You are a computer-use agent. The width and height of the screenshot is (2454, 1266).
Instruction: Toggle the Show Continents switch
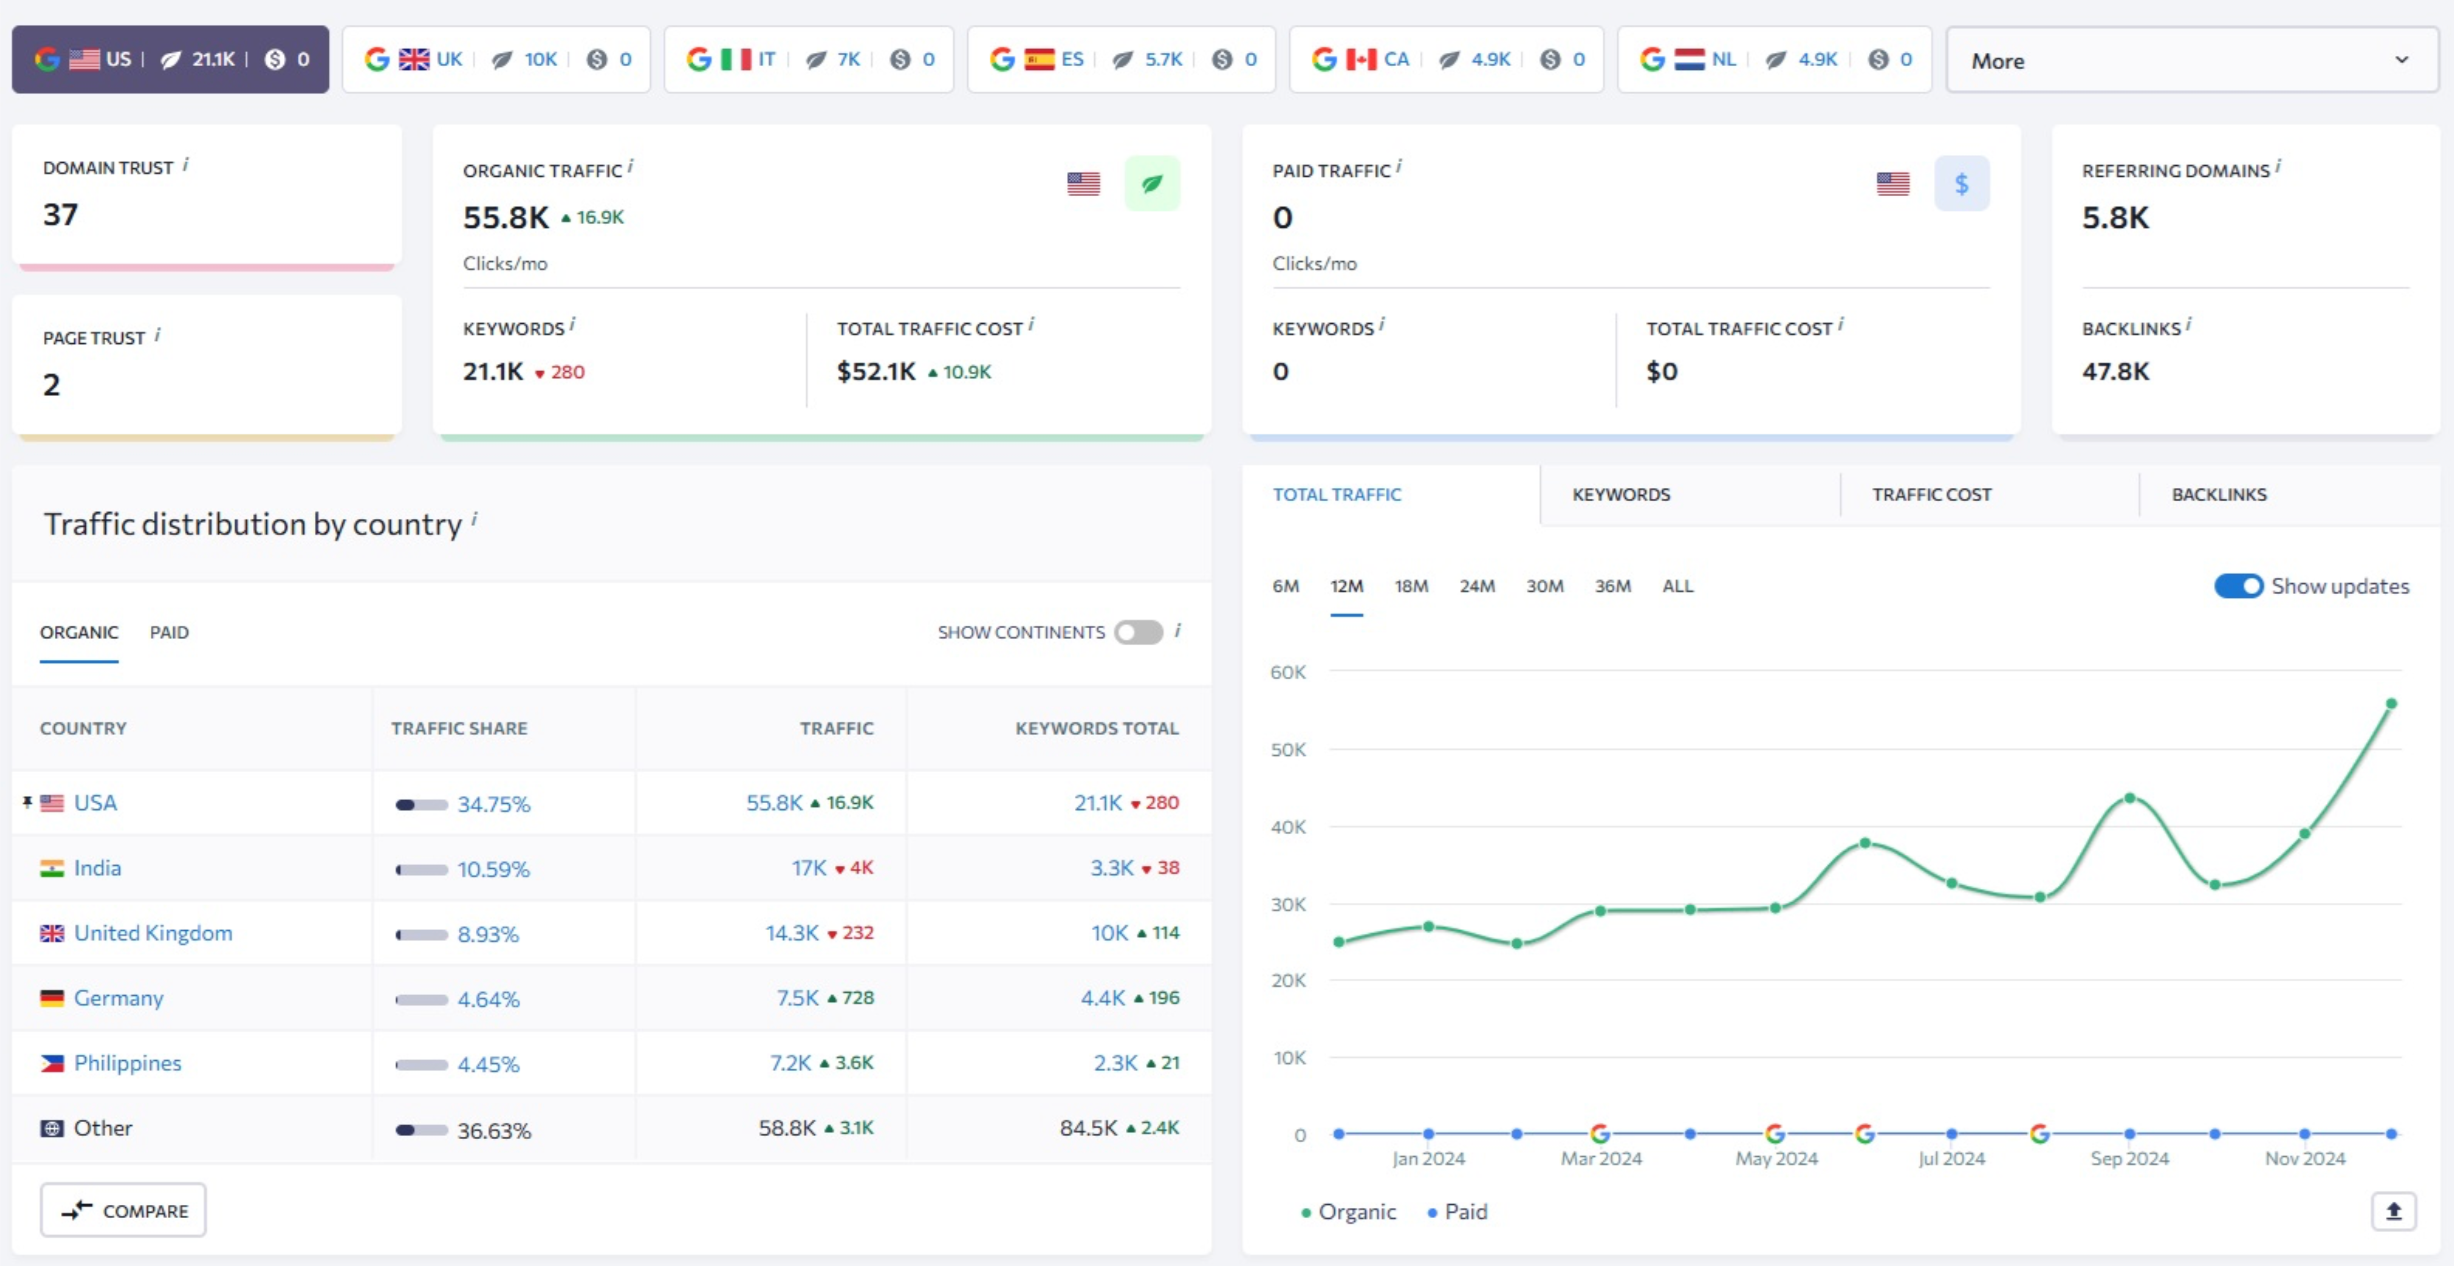tap(1138, 632)
